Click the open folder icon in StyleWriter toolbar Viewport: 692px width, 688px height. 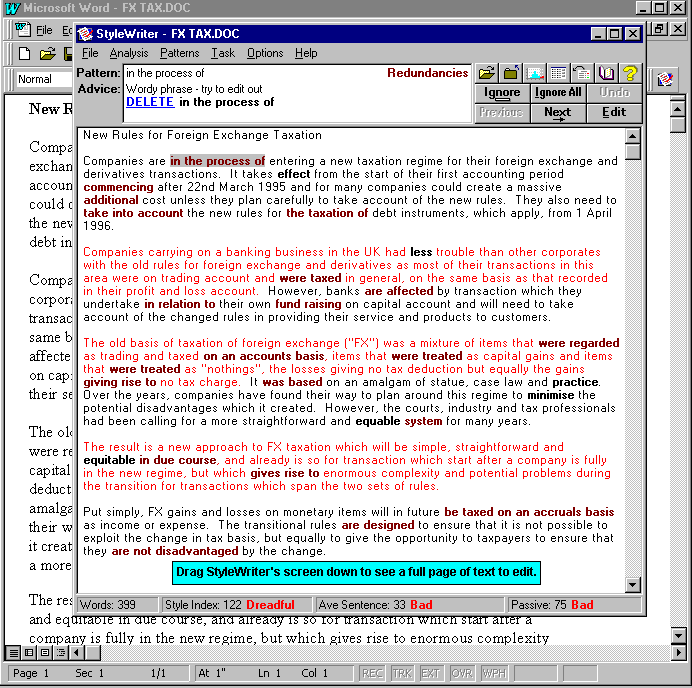pos(486,73)
